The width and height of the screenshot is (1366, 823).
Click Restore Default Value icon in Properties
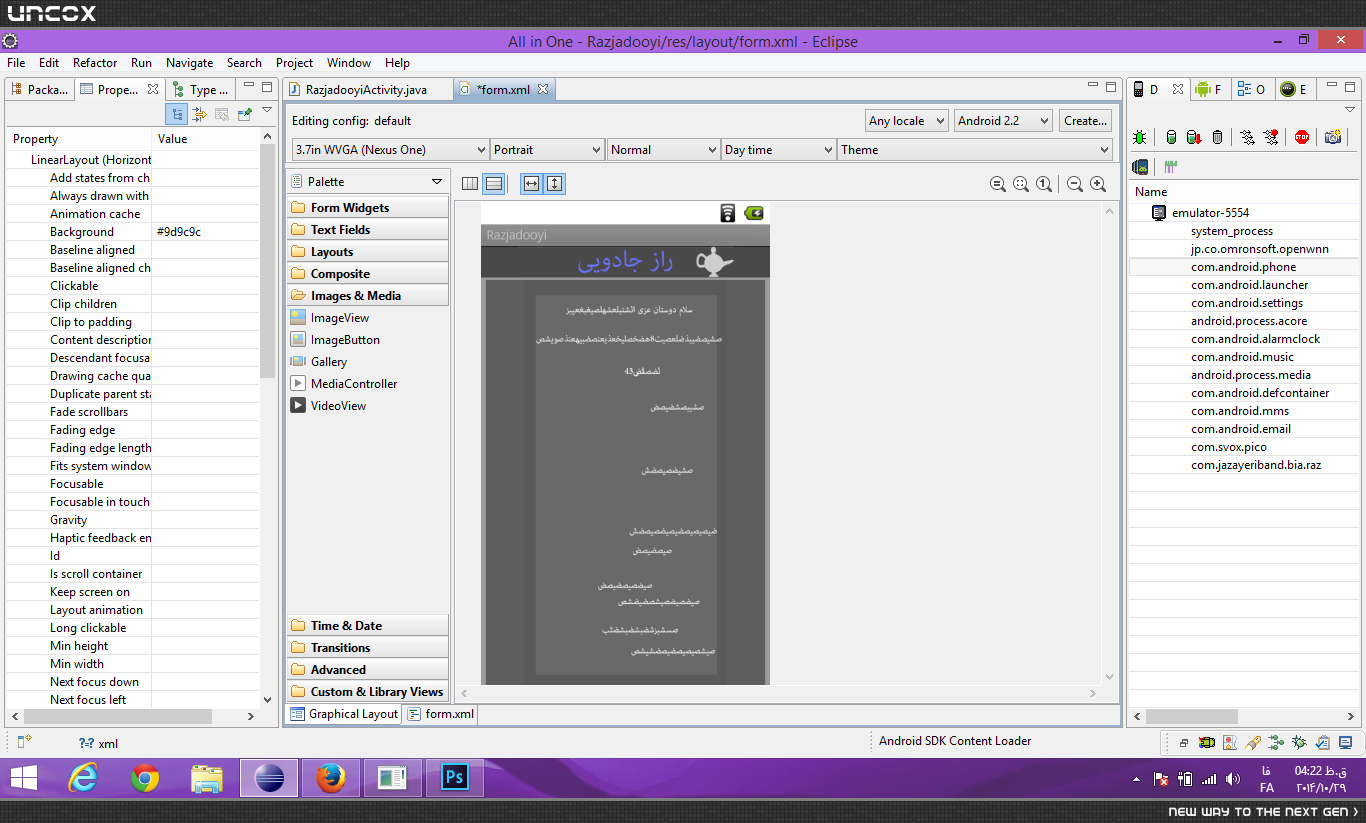click(222, 115)
